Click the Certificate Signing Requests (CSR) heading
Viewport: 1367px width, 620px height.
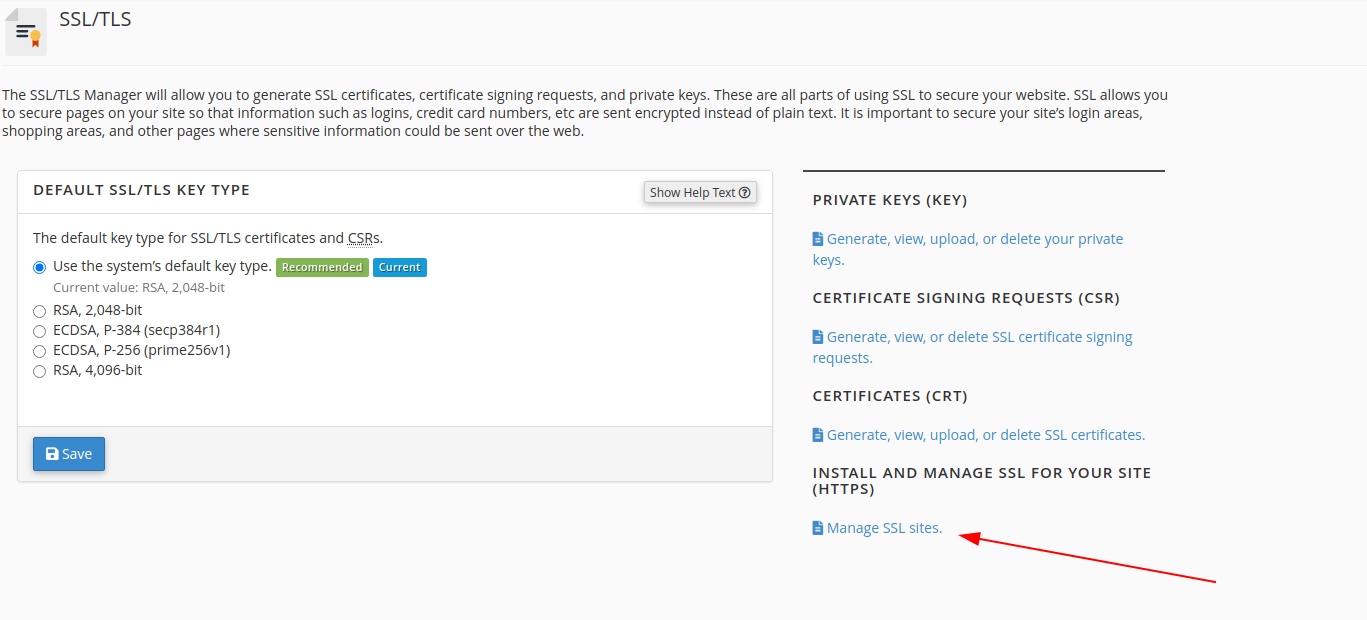[x=966, y=298]
